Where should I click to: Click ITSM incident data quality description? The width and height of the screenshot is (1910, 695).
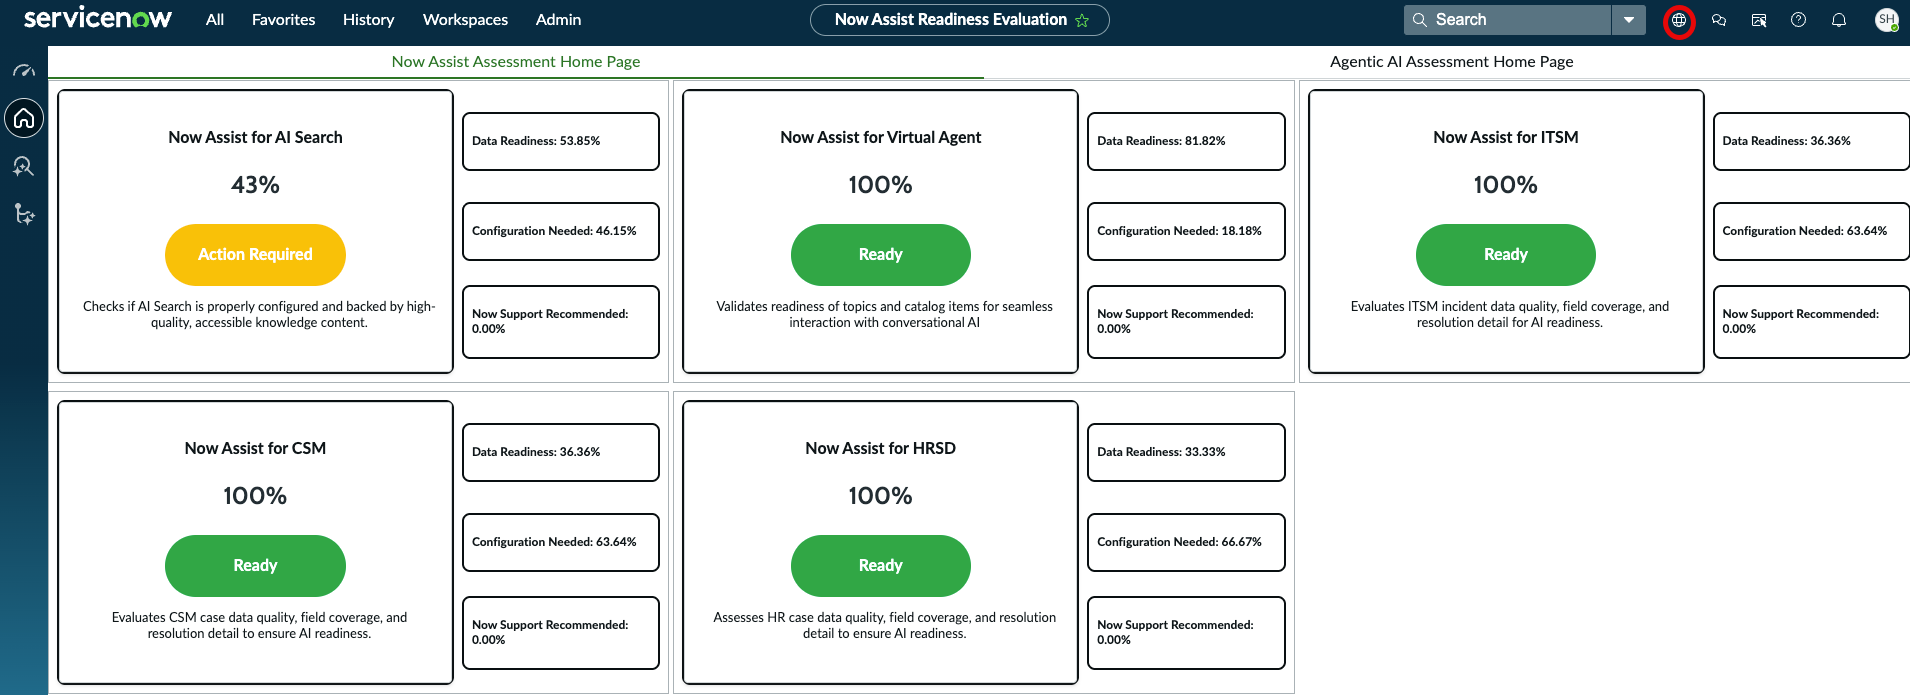[1509, 314]
